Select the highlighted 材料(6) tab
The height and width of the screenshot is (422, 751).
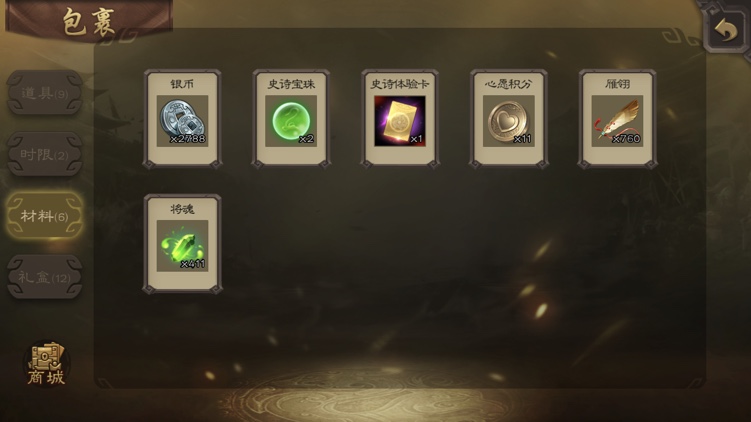[45, 216]
